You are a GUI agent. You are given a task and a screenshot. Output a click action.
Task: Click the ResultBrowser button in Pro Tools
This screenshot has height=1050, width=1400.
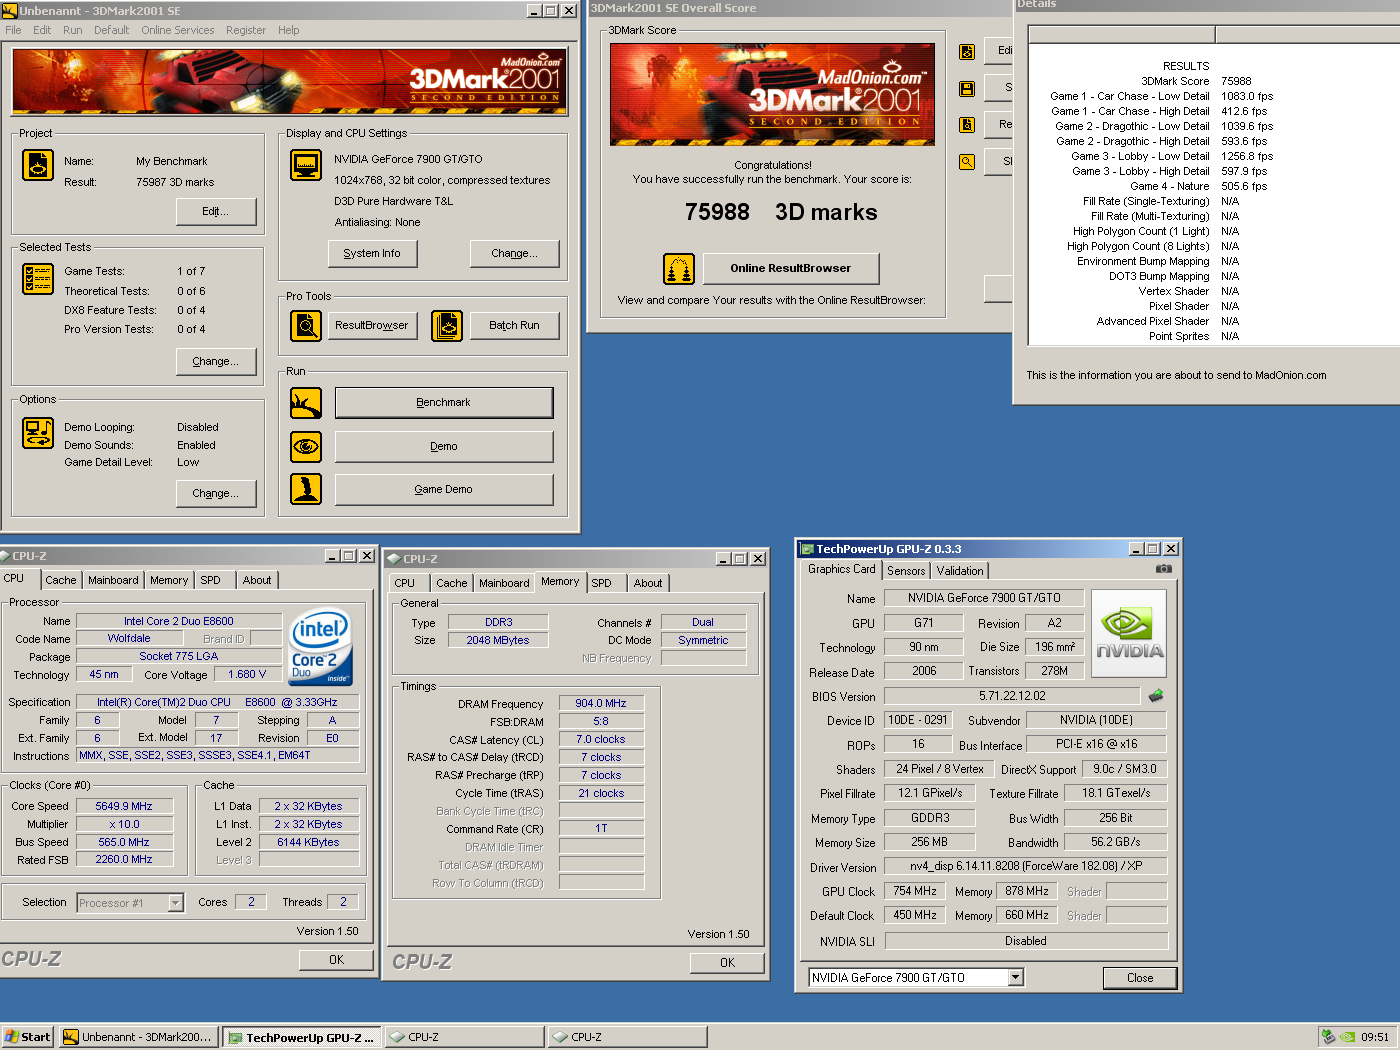coord(372,325)
